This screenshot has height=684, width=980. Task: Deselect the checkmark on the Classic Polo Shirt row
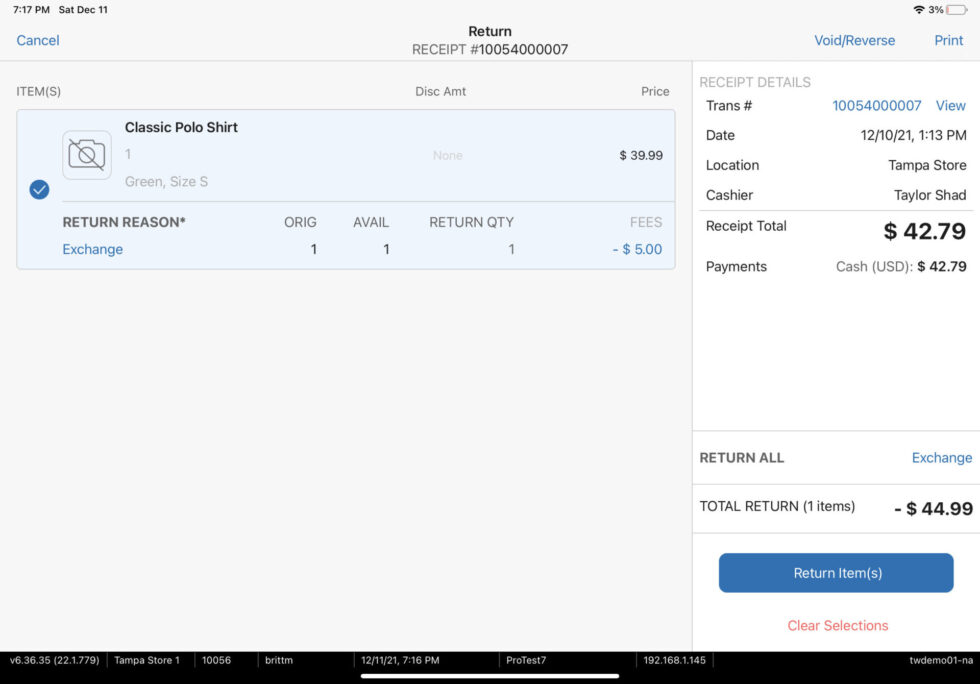(x=39, y=189)
